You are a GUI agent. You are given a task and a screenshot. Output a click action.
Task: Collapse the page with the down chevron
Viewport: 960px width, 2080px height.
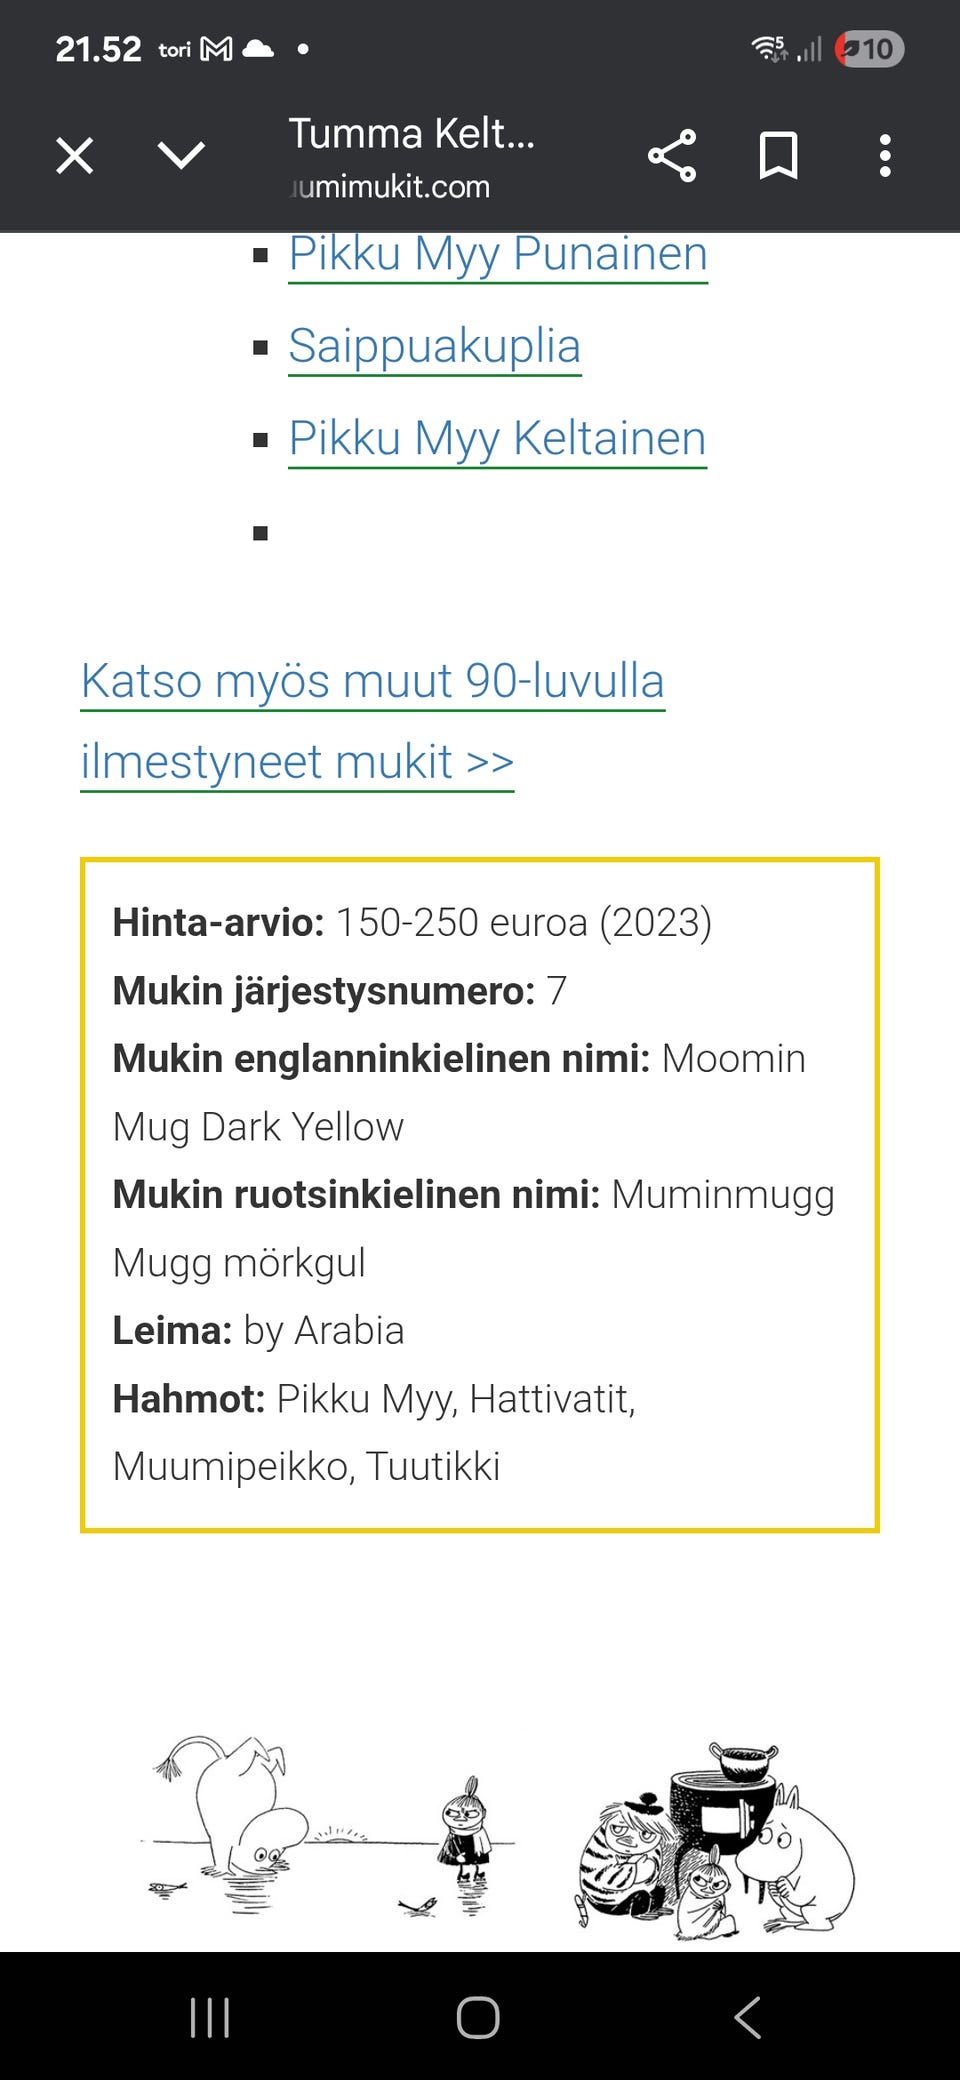point(182,155)
